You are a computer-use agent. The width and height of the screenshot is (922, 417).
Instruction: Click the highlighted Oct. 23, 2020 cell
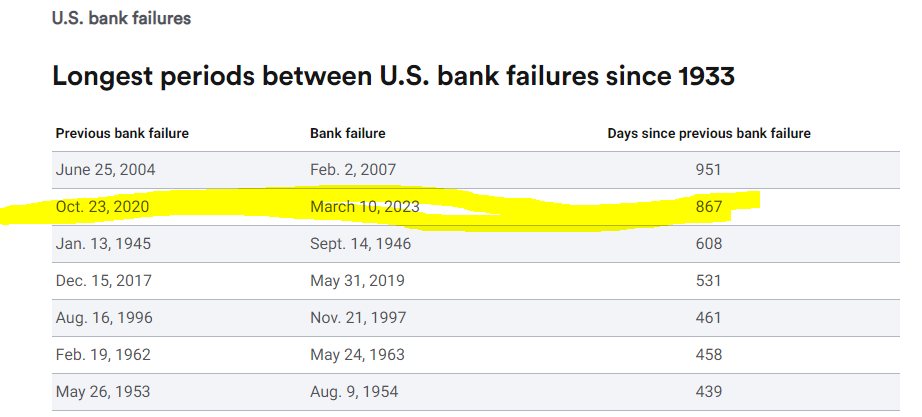(103, 207)
